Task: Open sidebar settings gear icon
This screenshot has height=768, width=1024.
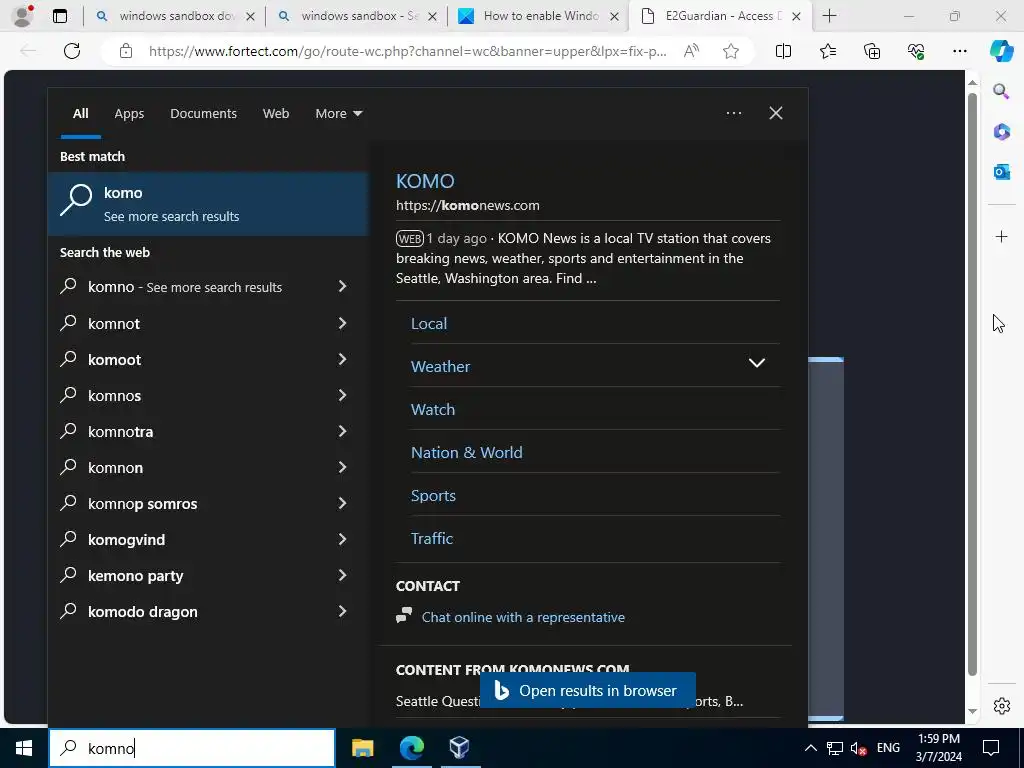Action: click(x=1002, y=706)
